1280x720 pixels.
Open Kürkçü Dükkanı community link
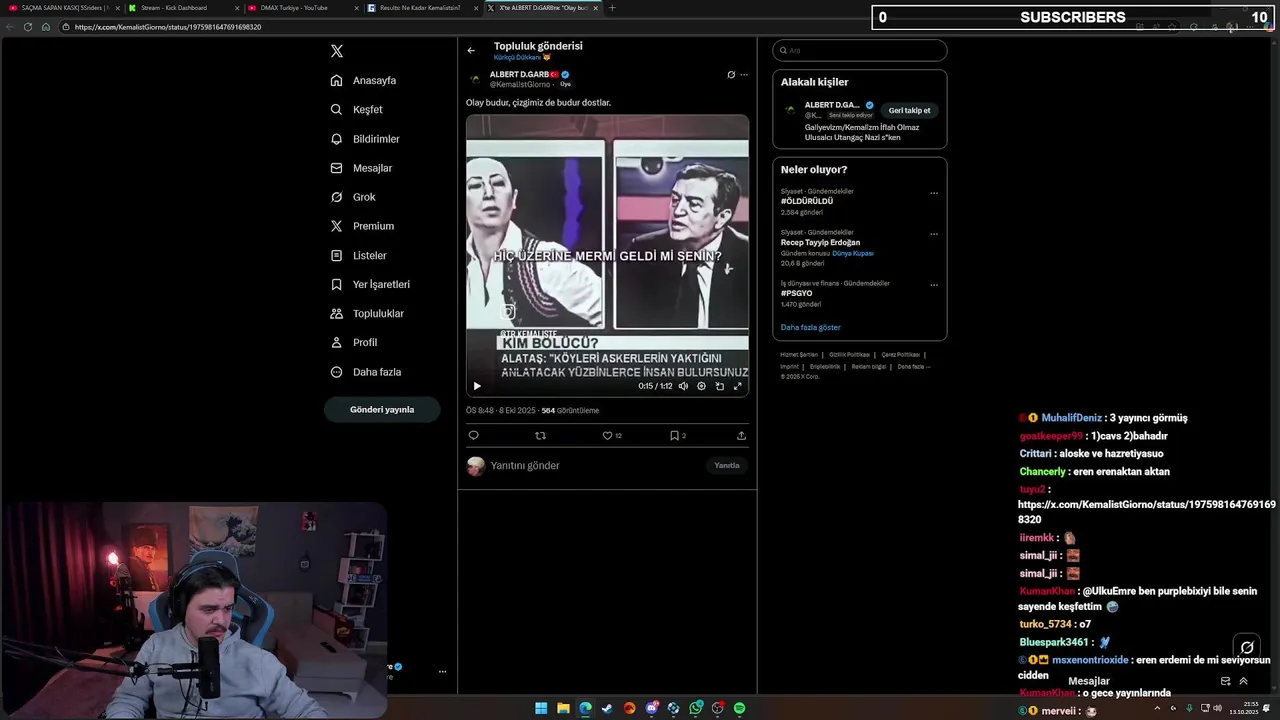point(521,58)
